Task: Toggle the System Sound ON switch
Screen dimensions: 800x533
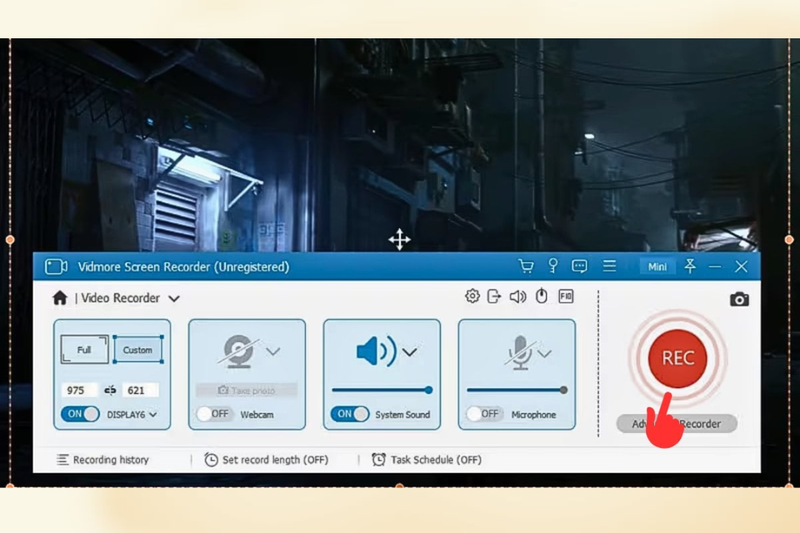Action: (x=350, y=414)
